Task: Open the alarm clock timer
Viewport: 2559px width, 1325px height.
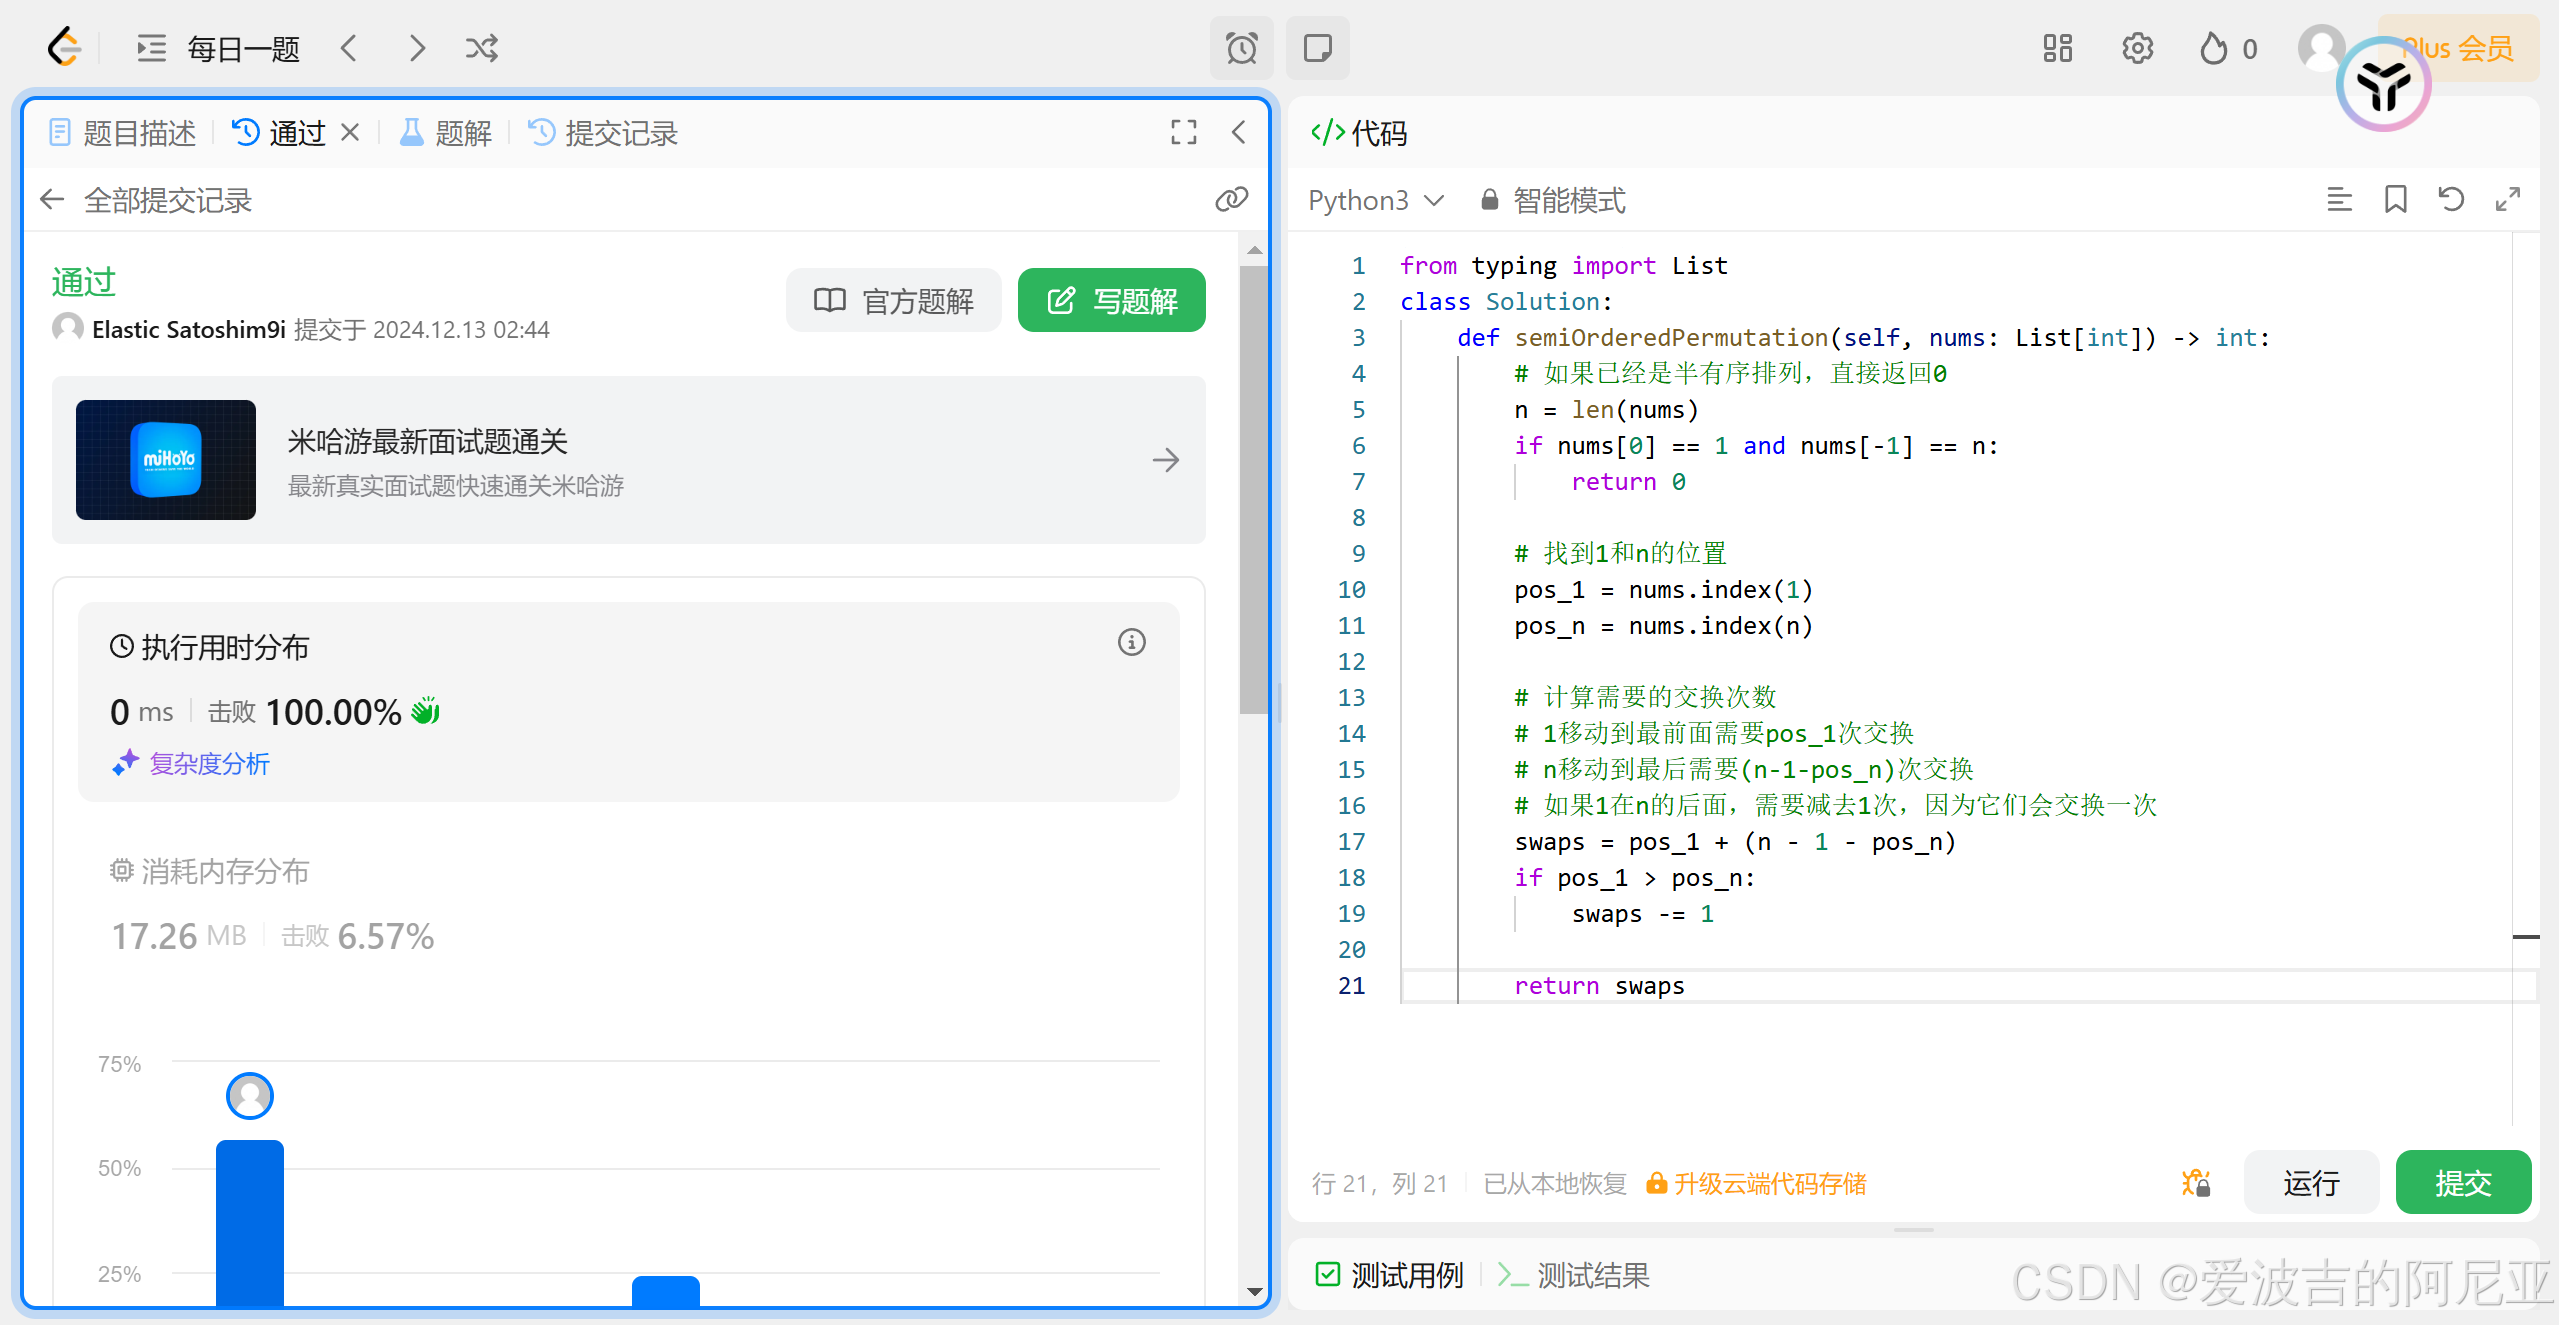Action: pyautogui.click(x=1241, y=48)
